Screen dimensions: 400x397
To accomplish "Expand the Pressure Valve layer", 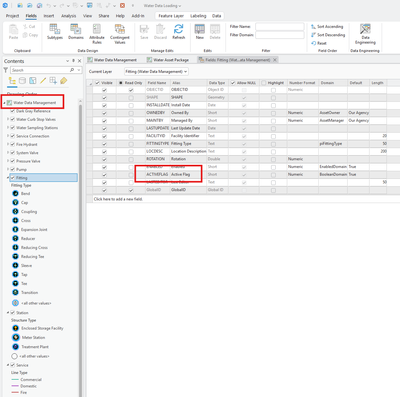I will pyautogui.click(x=8, y=161).
